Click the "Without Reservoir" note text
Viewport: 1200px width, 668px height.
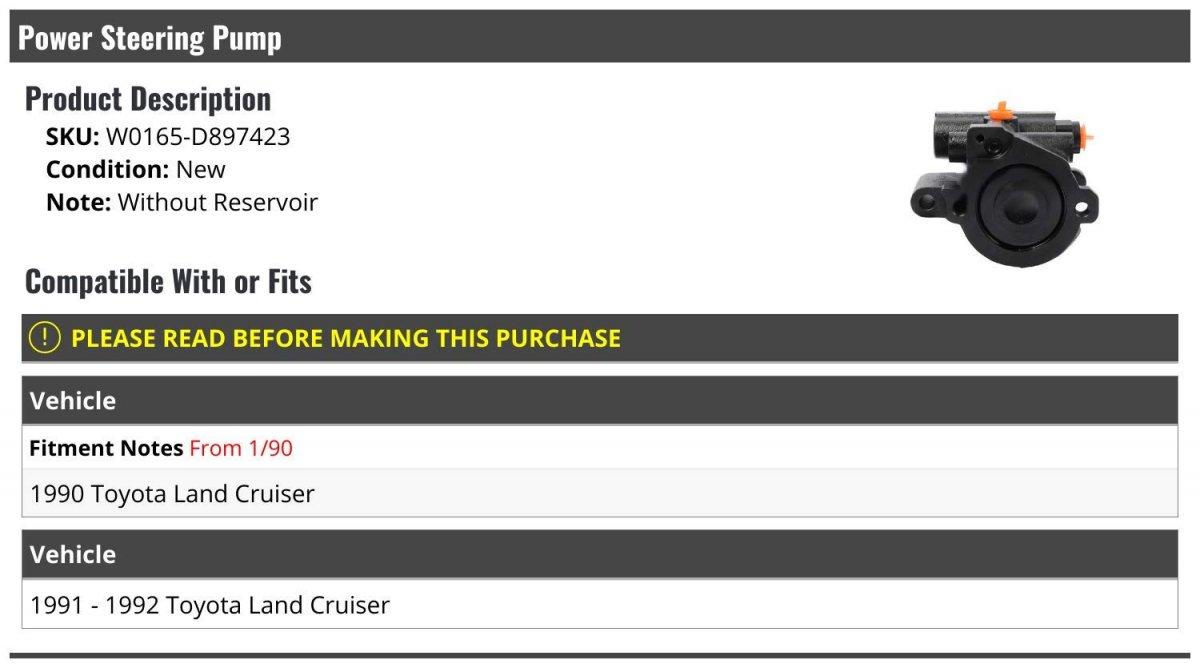point(218,202)
